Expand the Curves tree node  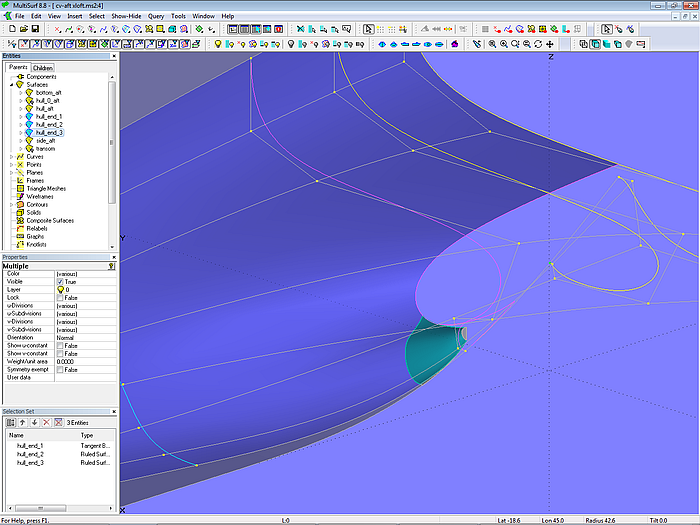click(x=10, y=157)
